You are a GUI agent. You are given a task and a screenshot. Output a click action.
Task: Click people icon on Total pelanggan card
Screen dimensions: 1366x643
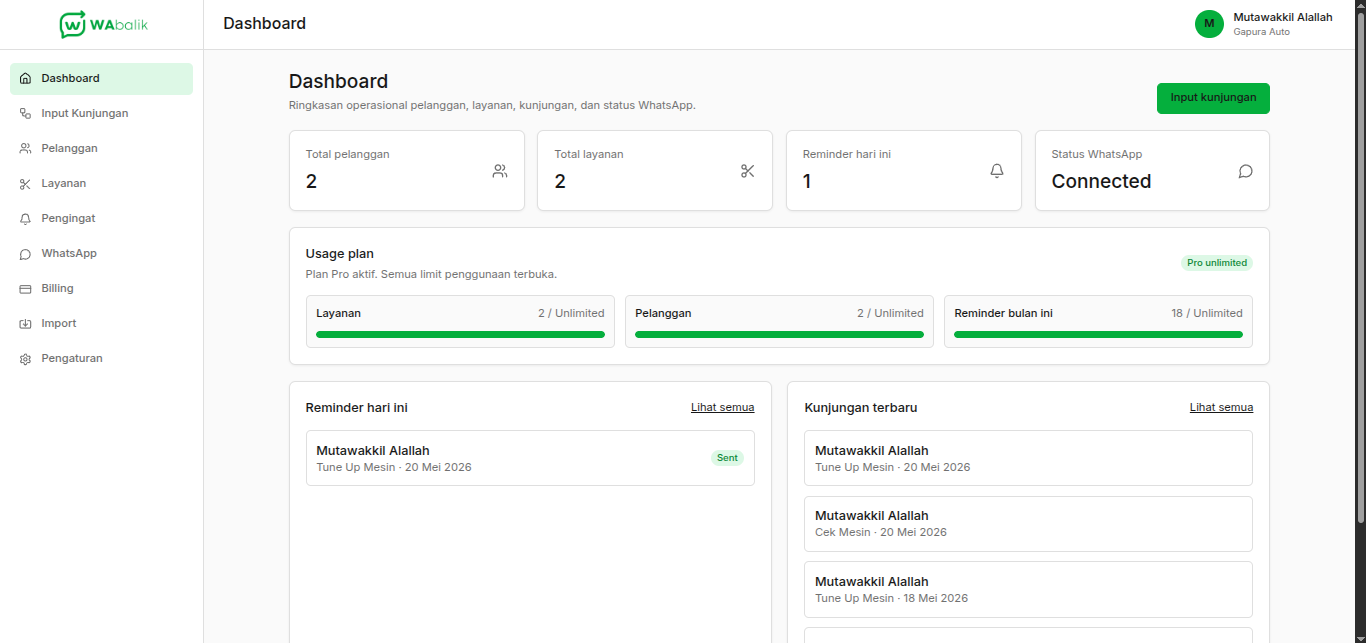(500, 171)
